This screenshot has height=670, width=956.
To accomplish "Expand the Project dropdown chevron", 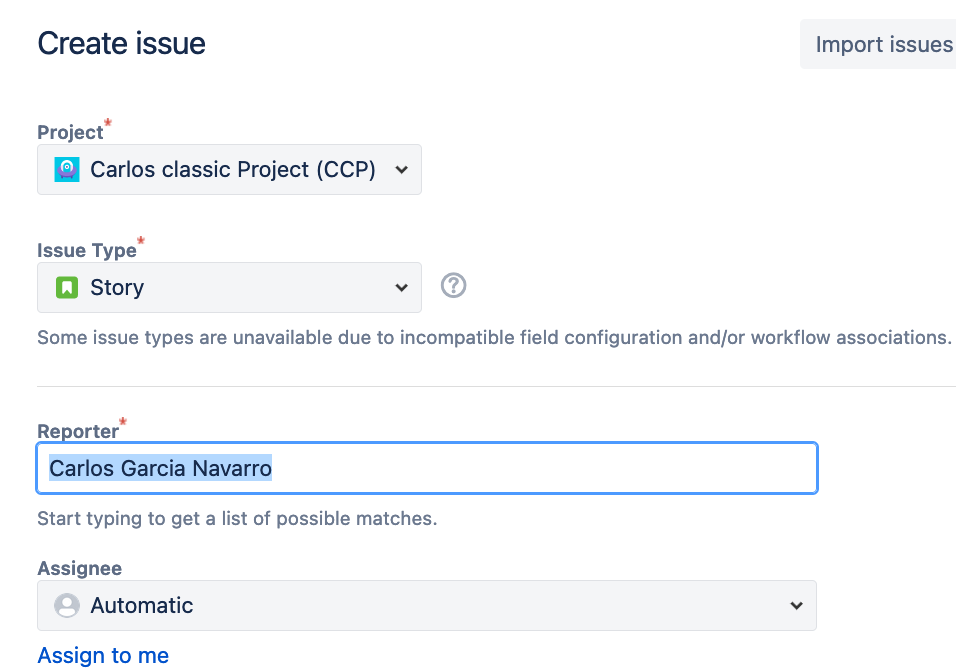I will (401, 170).
